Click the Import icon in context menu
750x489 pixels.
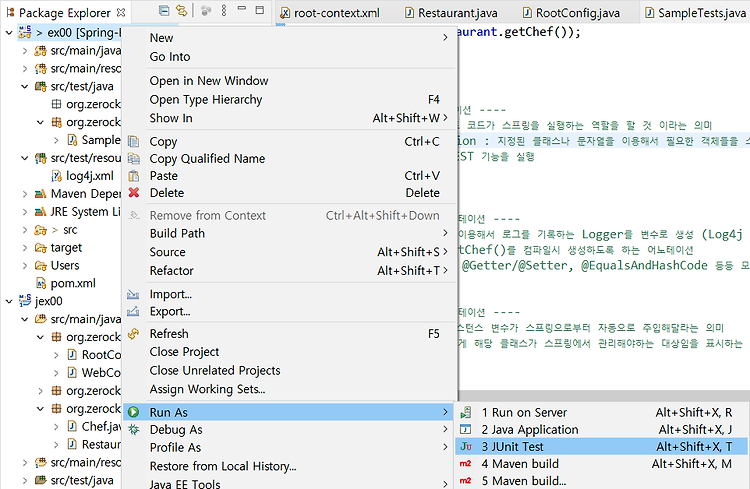(133, 294)
